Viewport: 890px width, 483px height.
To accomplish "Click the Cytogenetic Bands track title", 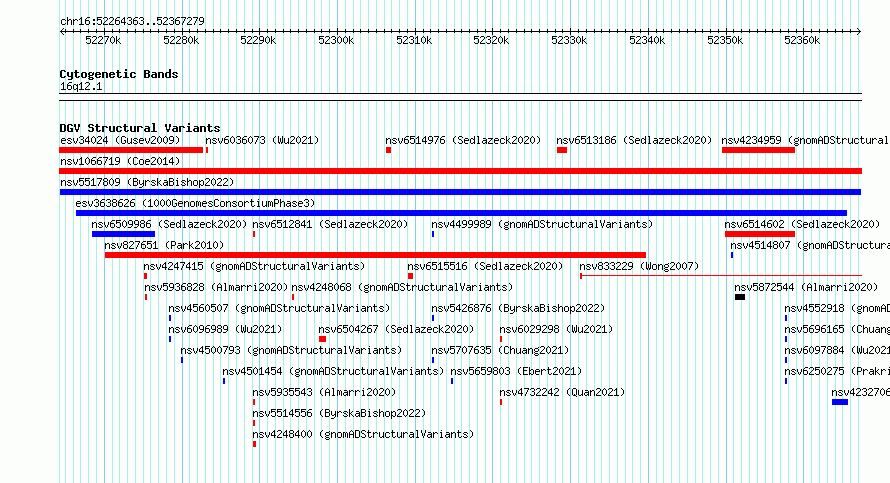I will tap(119, 74).
